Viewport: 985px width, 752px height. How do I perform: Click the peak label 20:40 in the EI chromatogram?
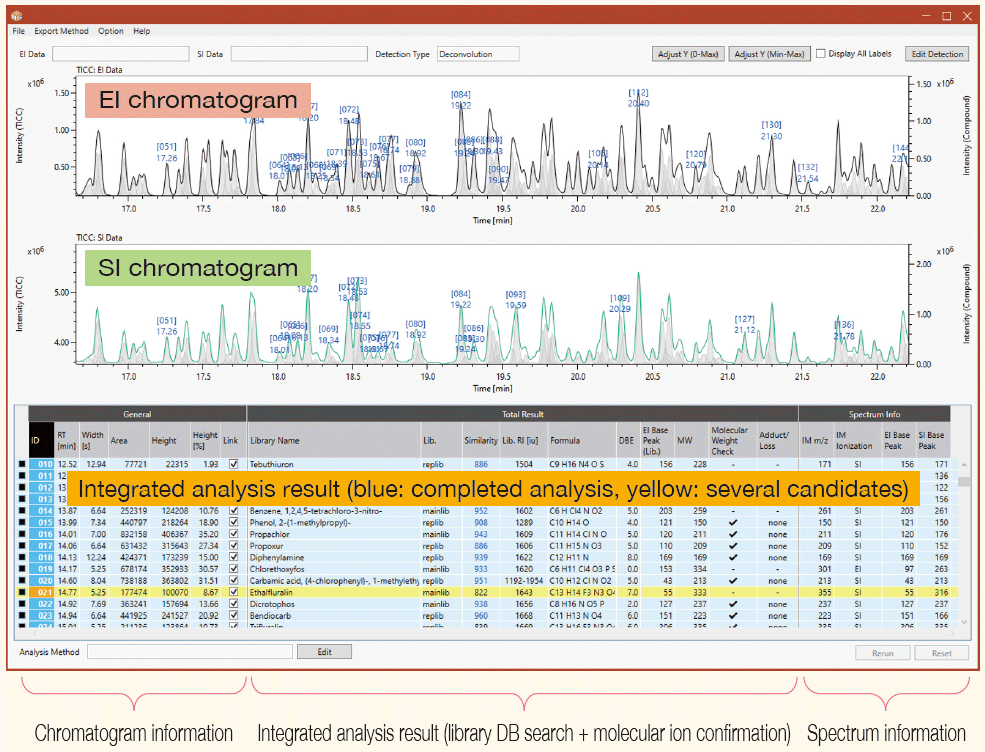pos(637,102)
